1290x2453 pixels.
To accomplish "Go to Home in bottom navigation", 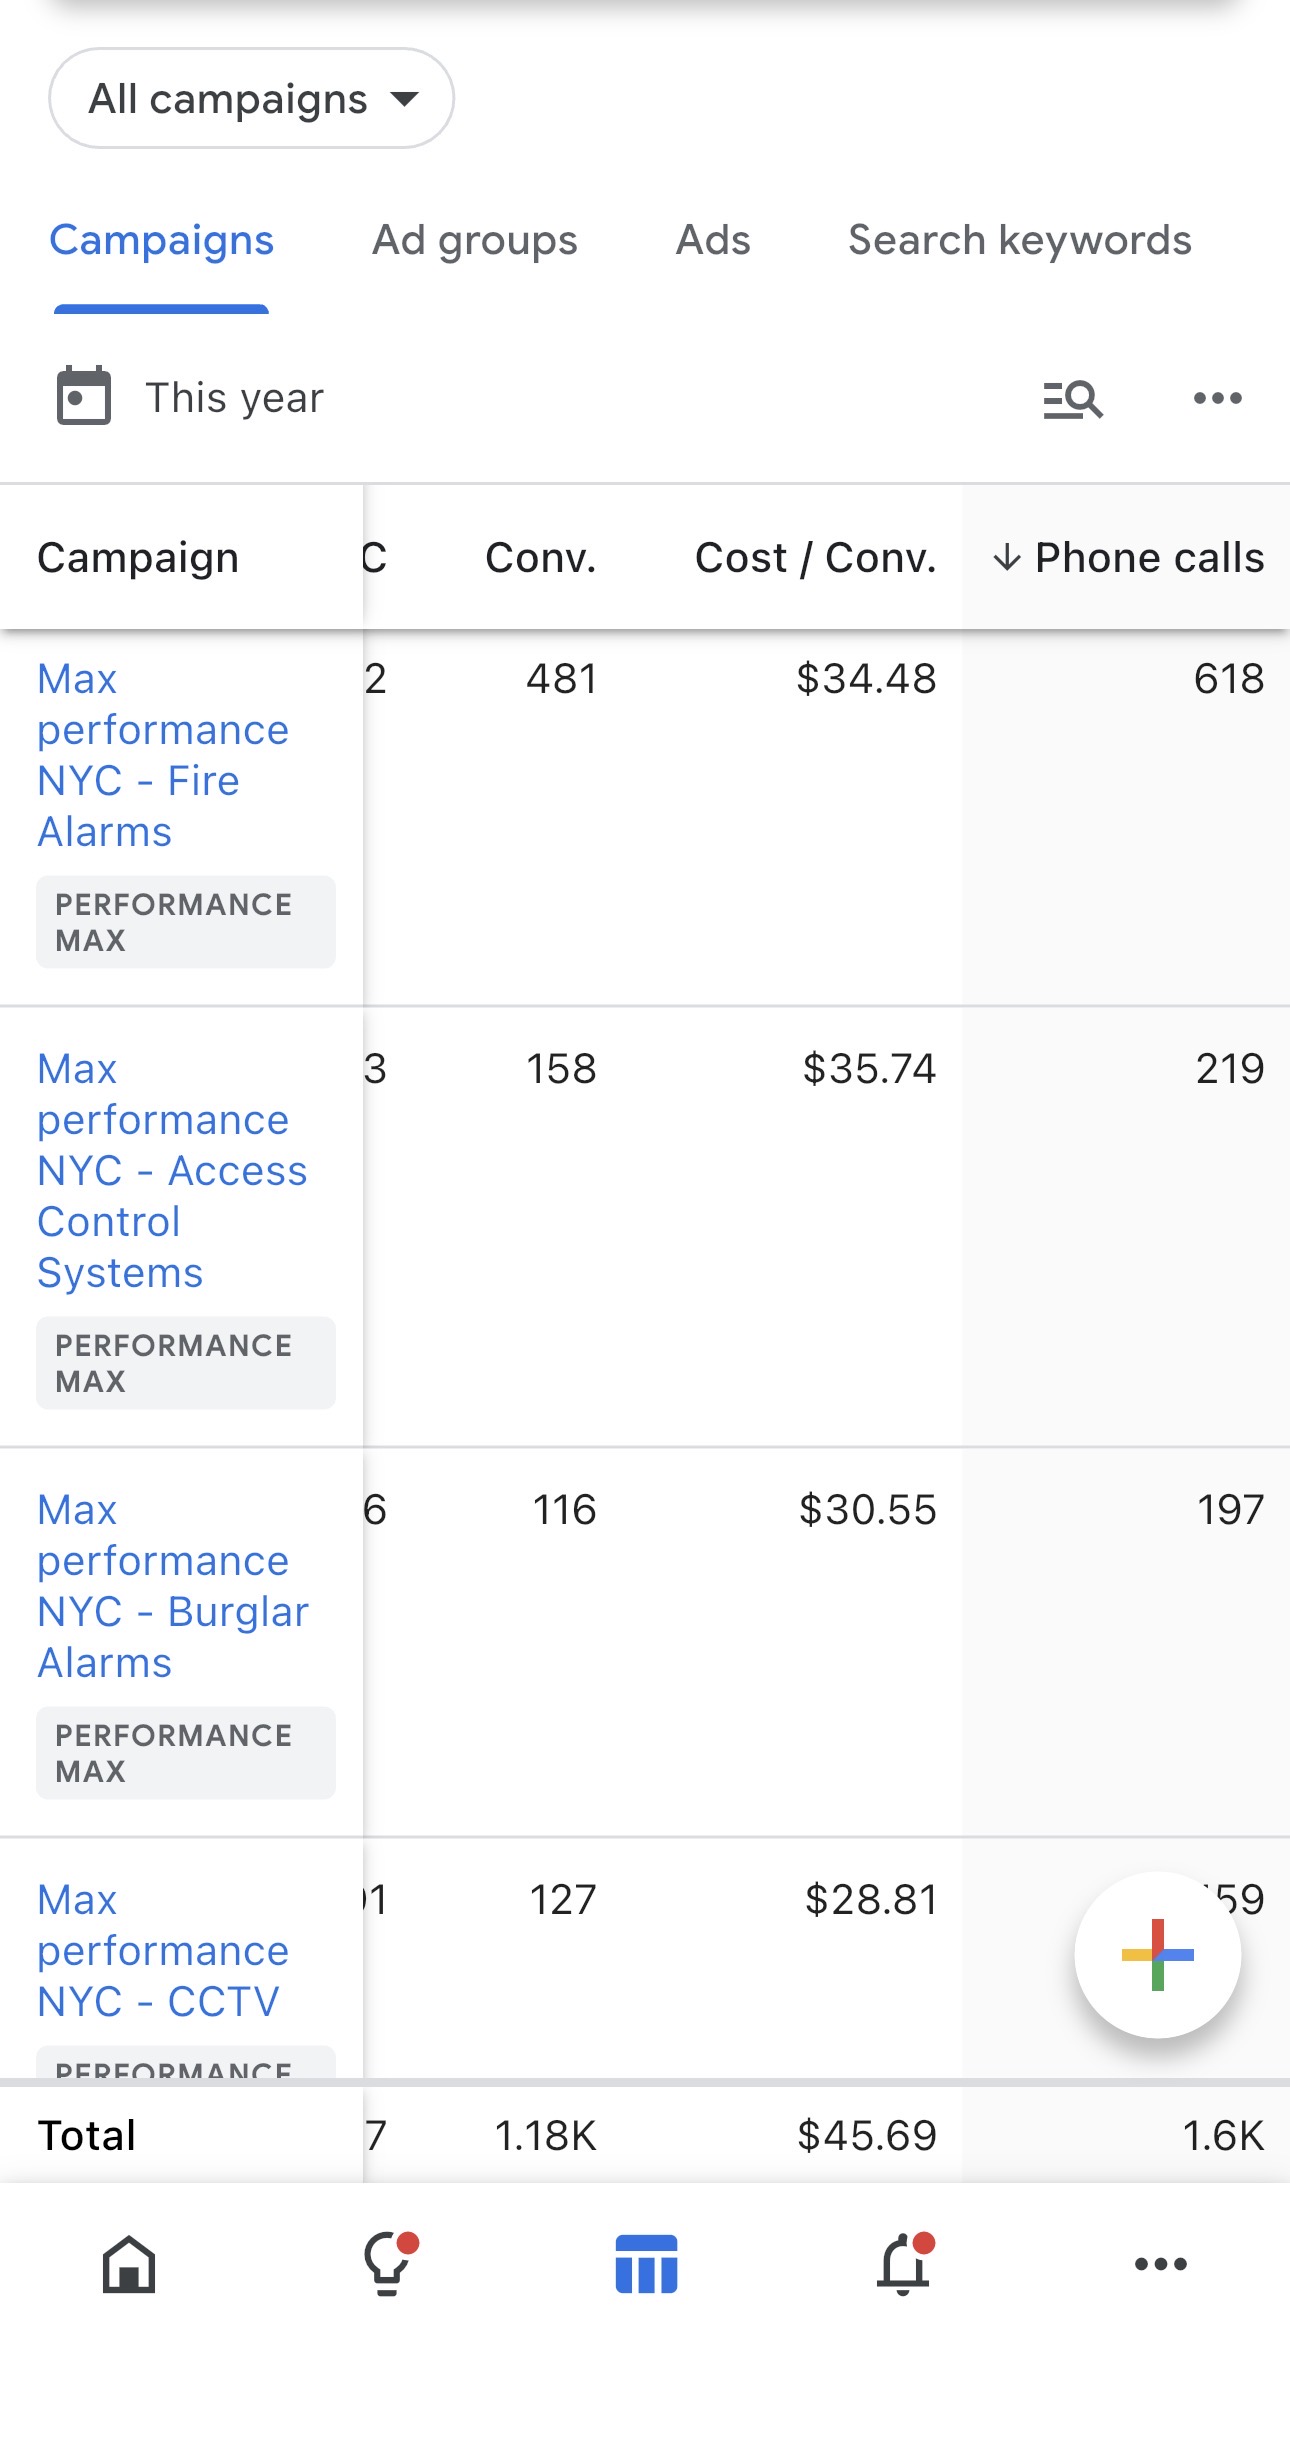I will [129, 2264].
